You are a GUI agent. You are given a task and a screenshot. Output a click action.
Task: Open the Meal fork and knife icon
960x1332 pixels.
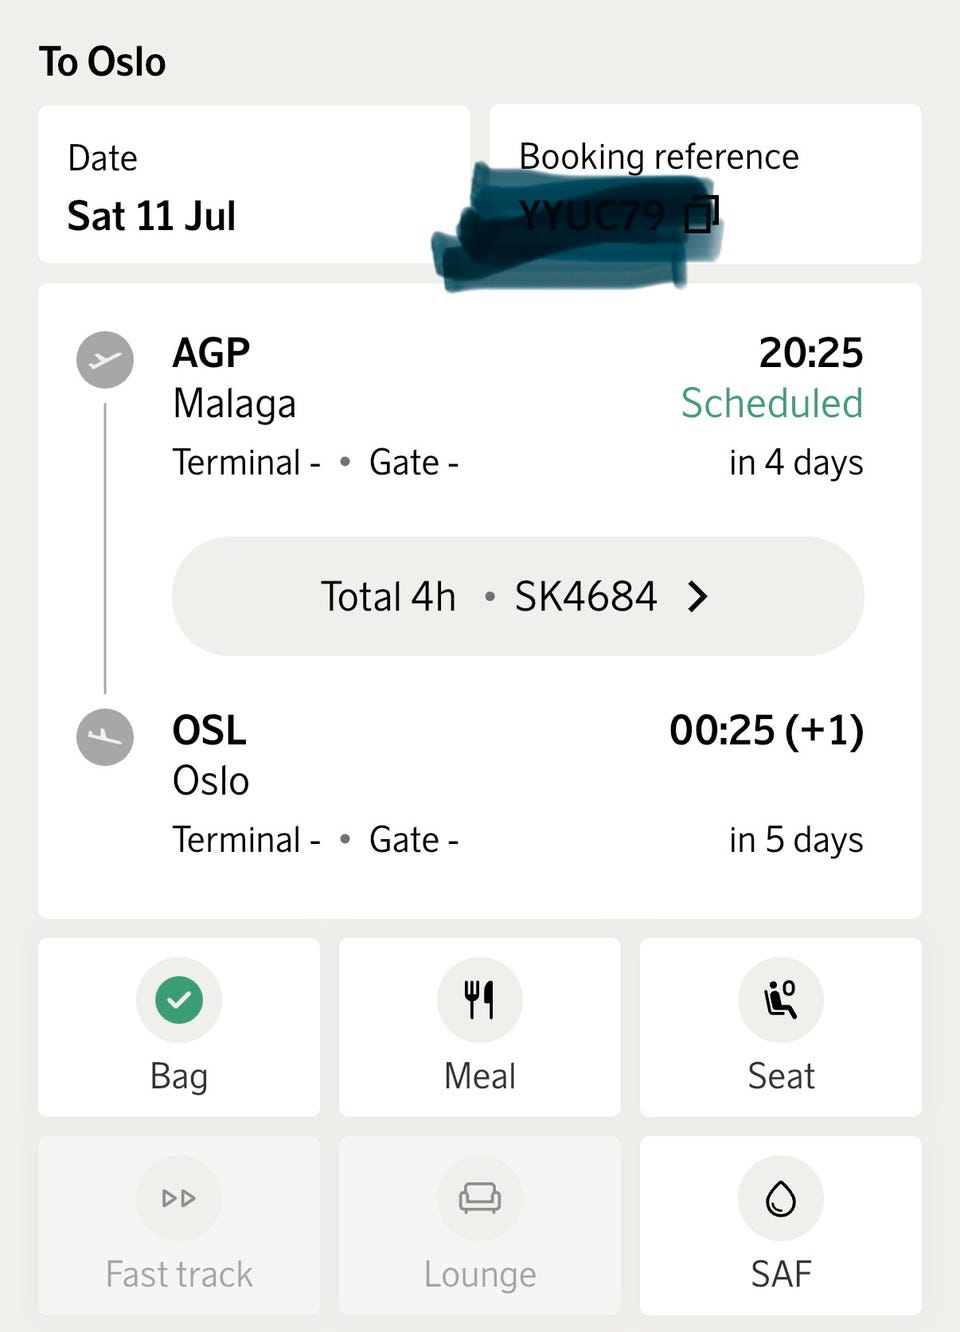[480, 1000]
